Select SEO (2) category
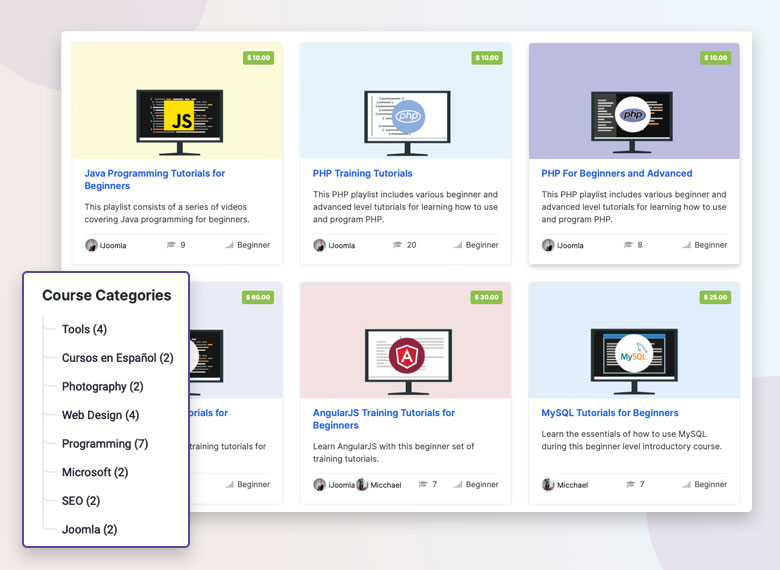The height and width of the screenshot is (570, 780). tap(81, 501)
